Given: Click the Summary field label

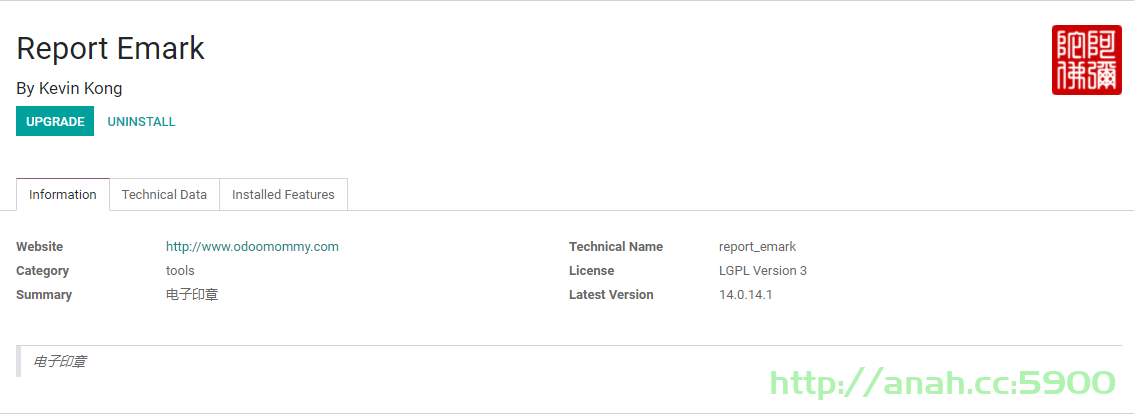Looking at the screenshot, I should click(x=44, y=295).
